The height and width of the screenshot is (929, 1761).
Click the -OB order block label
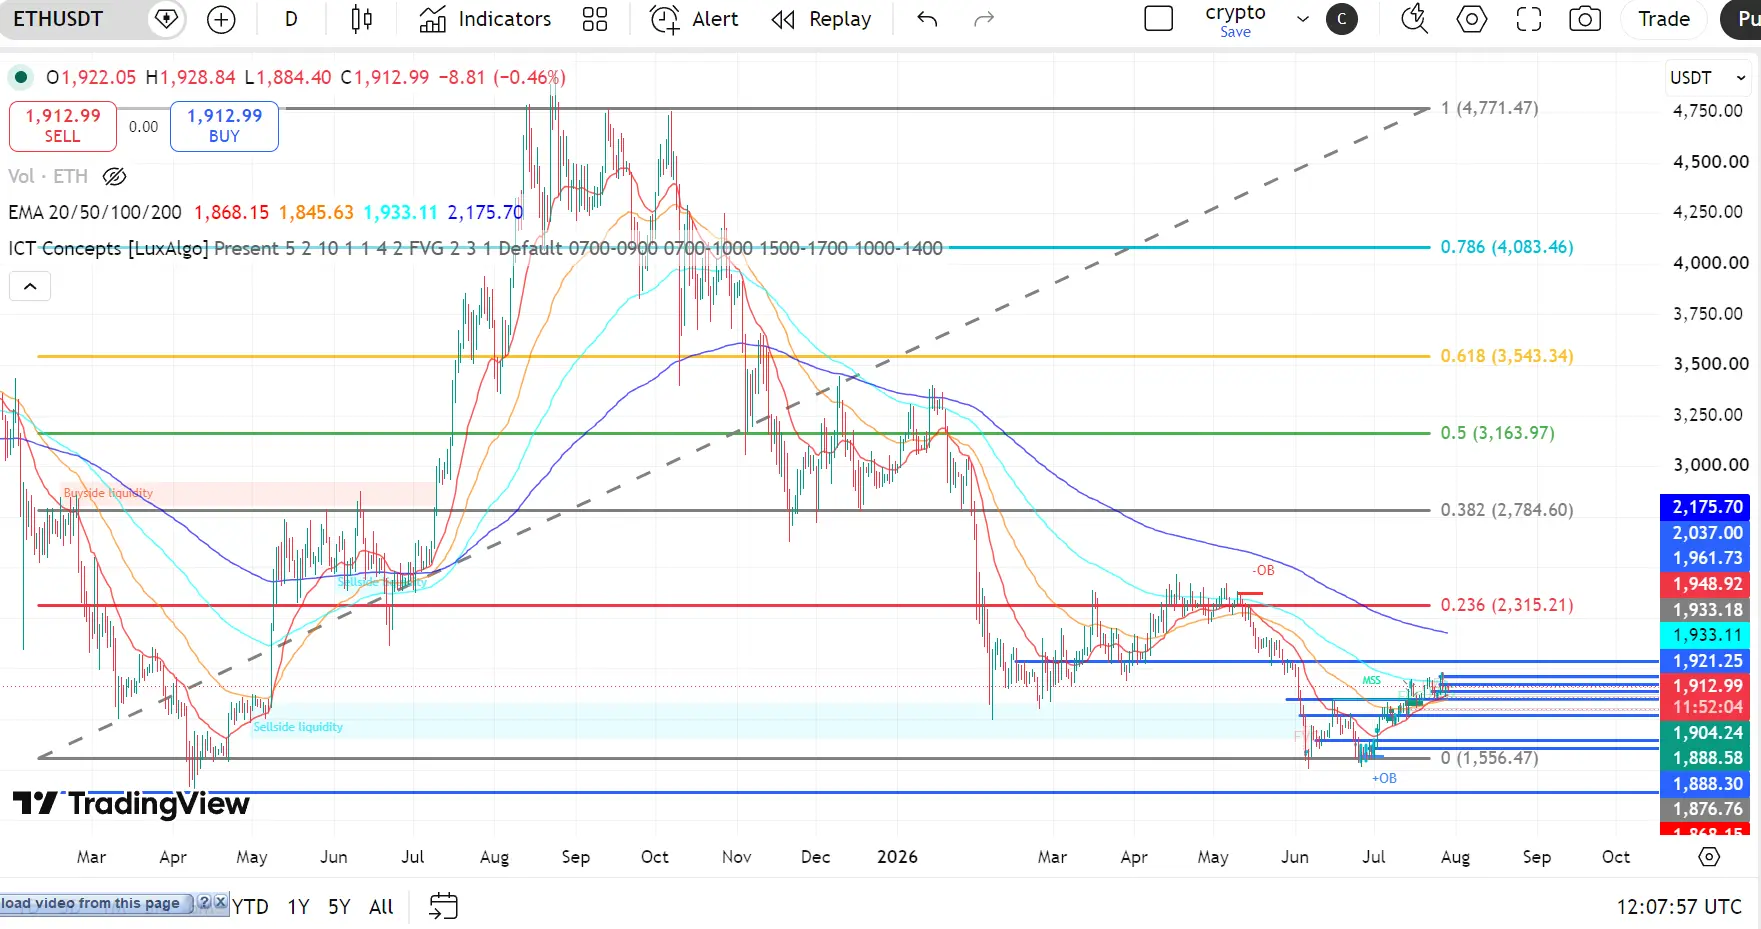pyautogui.click(x=1264, y=571)
